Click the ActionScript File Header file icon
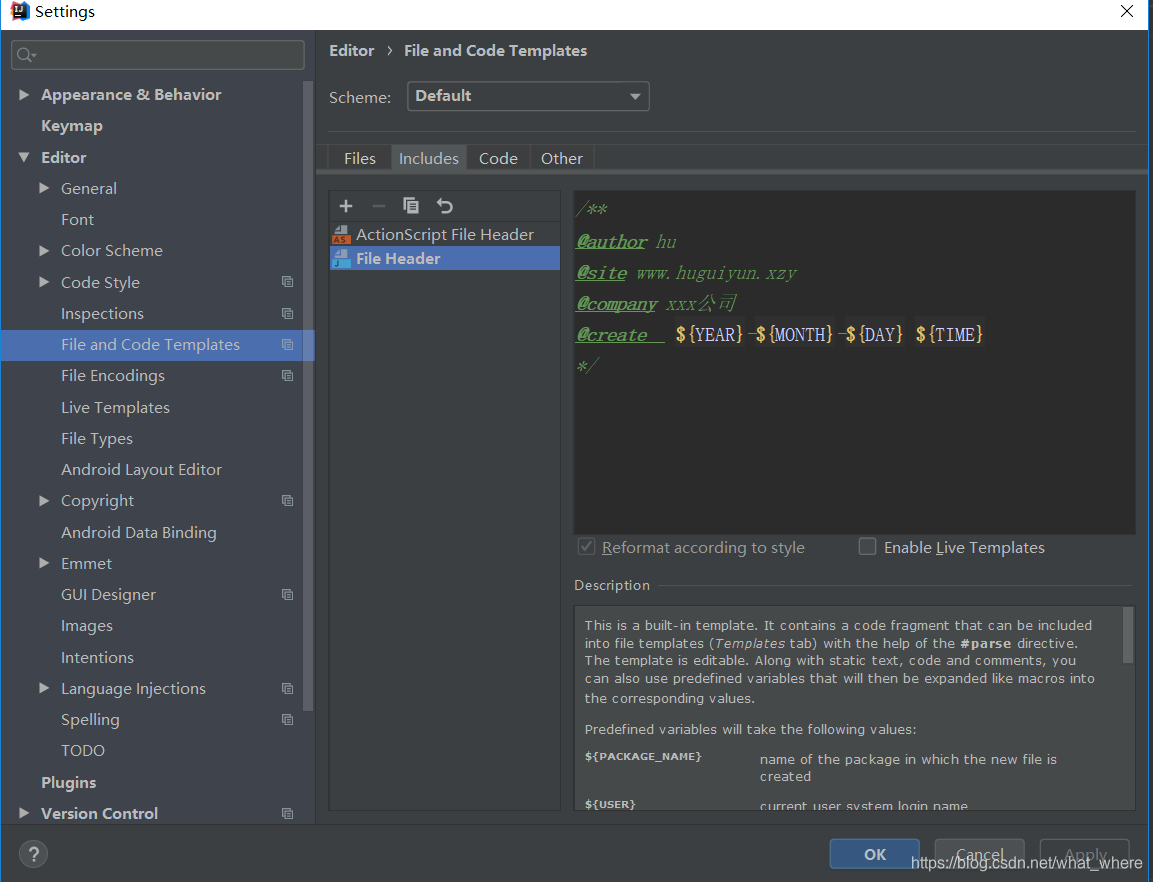 click(340, 235)
